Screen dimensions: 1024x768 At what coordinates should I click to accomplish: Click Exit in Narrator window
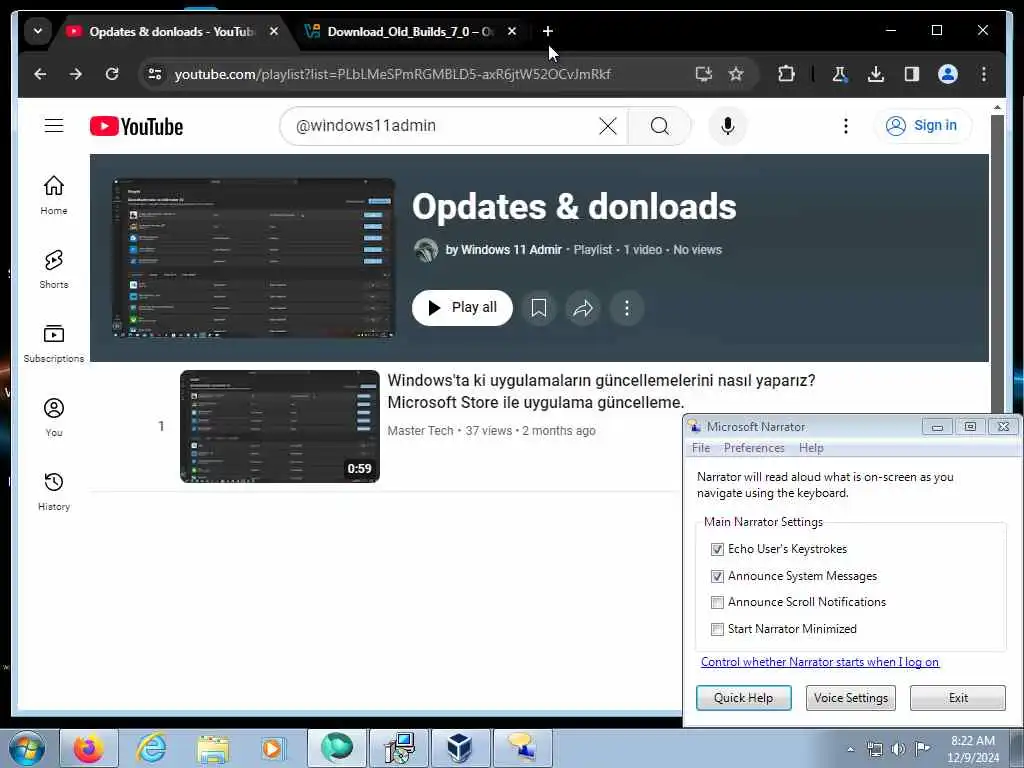(958, 697)
